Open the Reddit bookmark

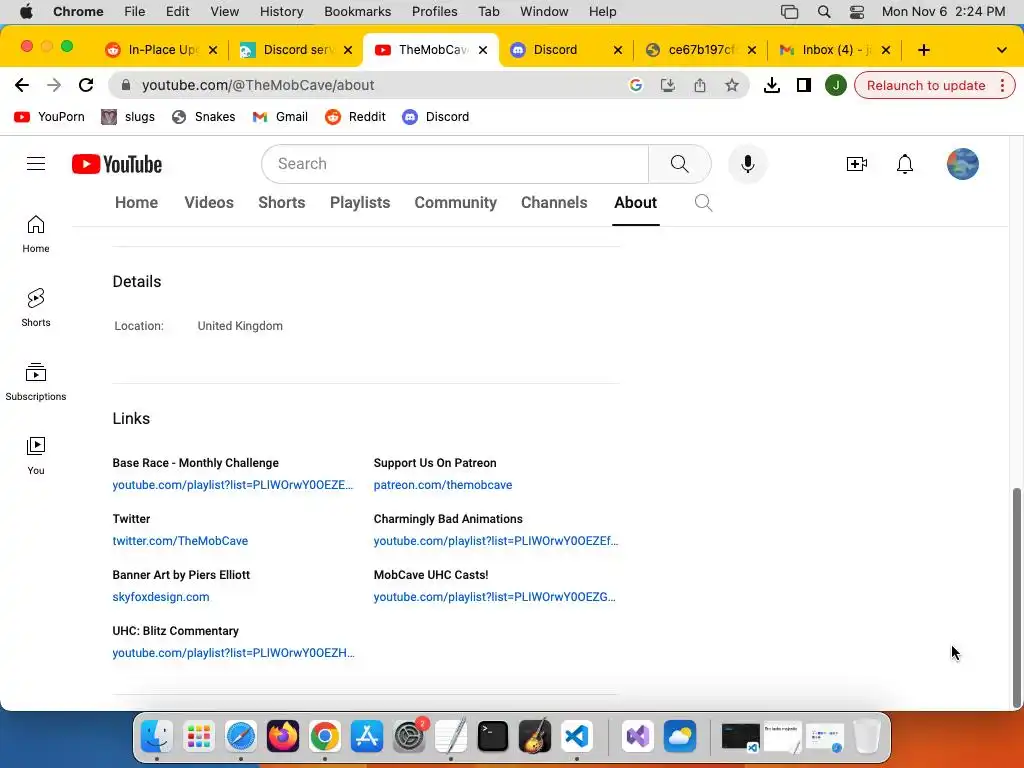[x=355, y=117]
